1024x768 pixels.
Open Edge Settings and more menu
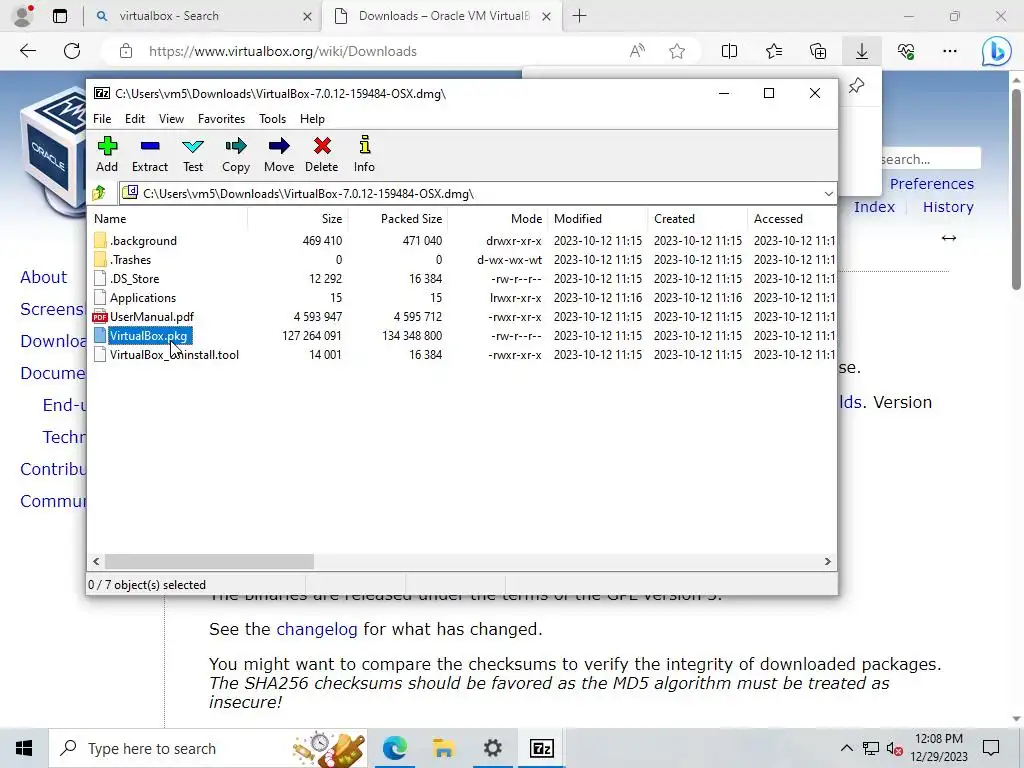(x=950, y=51)
